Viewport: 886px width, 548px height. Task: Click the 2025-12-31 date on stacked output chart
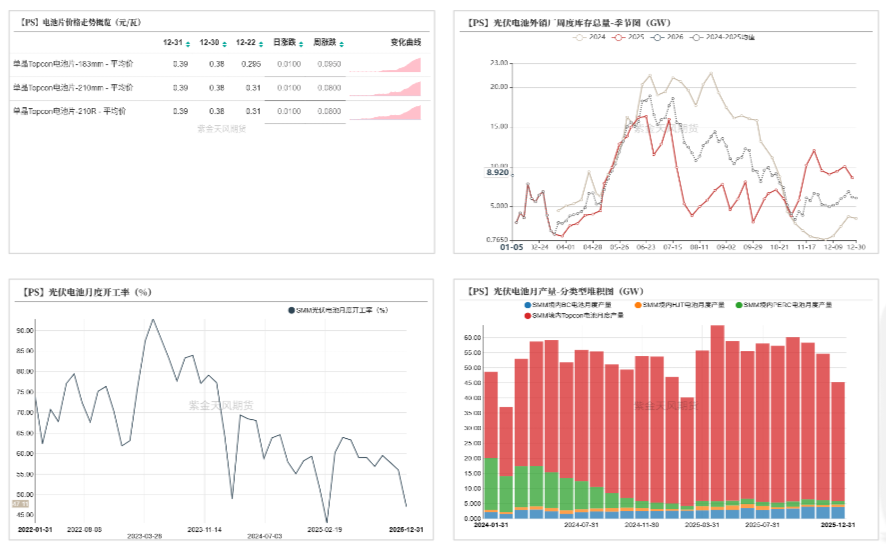837,525
